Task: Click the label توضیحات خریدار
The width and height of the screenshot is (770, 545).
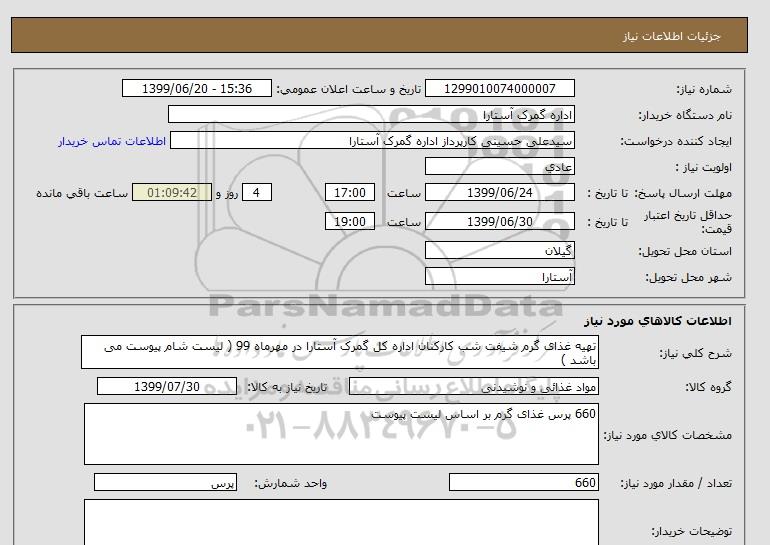Action: pyautogui.click(x=691, y=532)
